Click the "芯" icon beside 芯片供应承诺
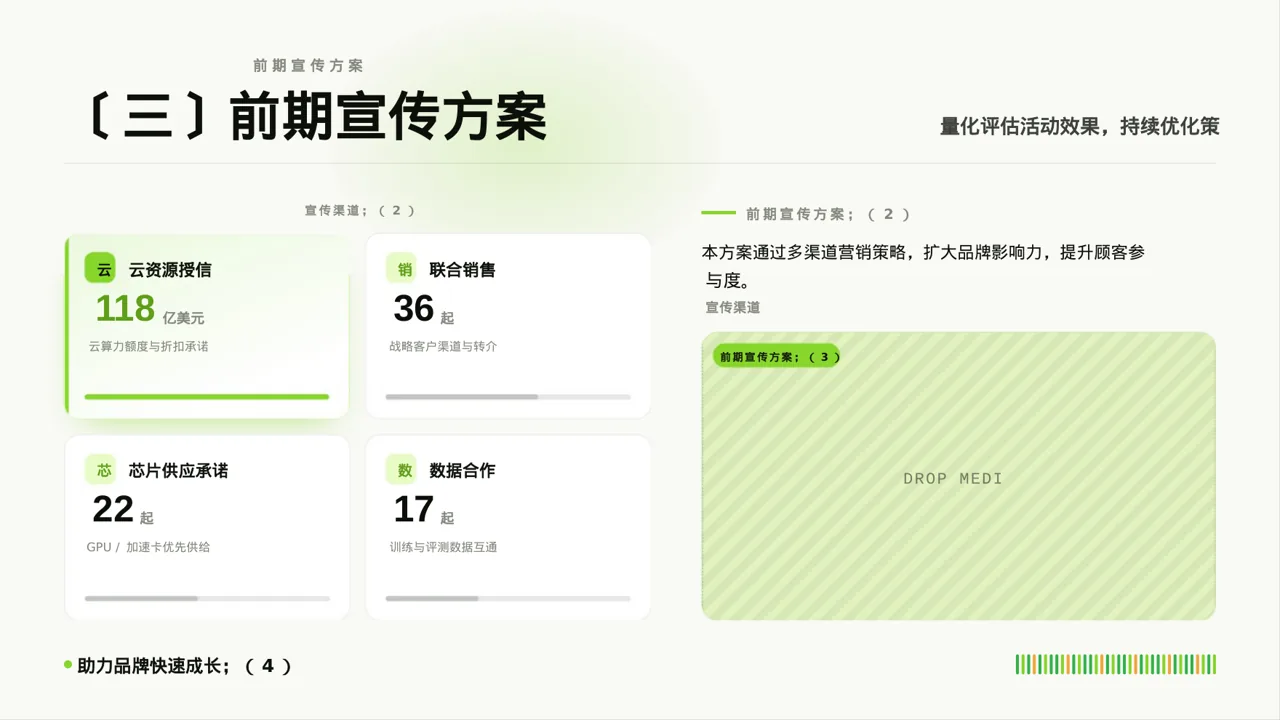 pos(101,470)
